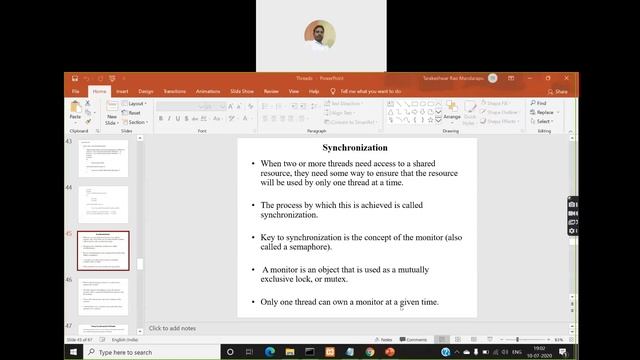Open Microsoft Edge from taskbar
Image resolution: width=640 pixels, height=360 pixels.
pos(270,352)
